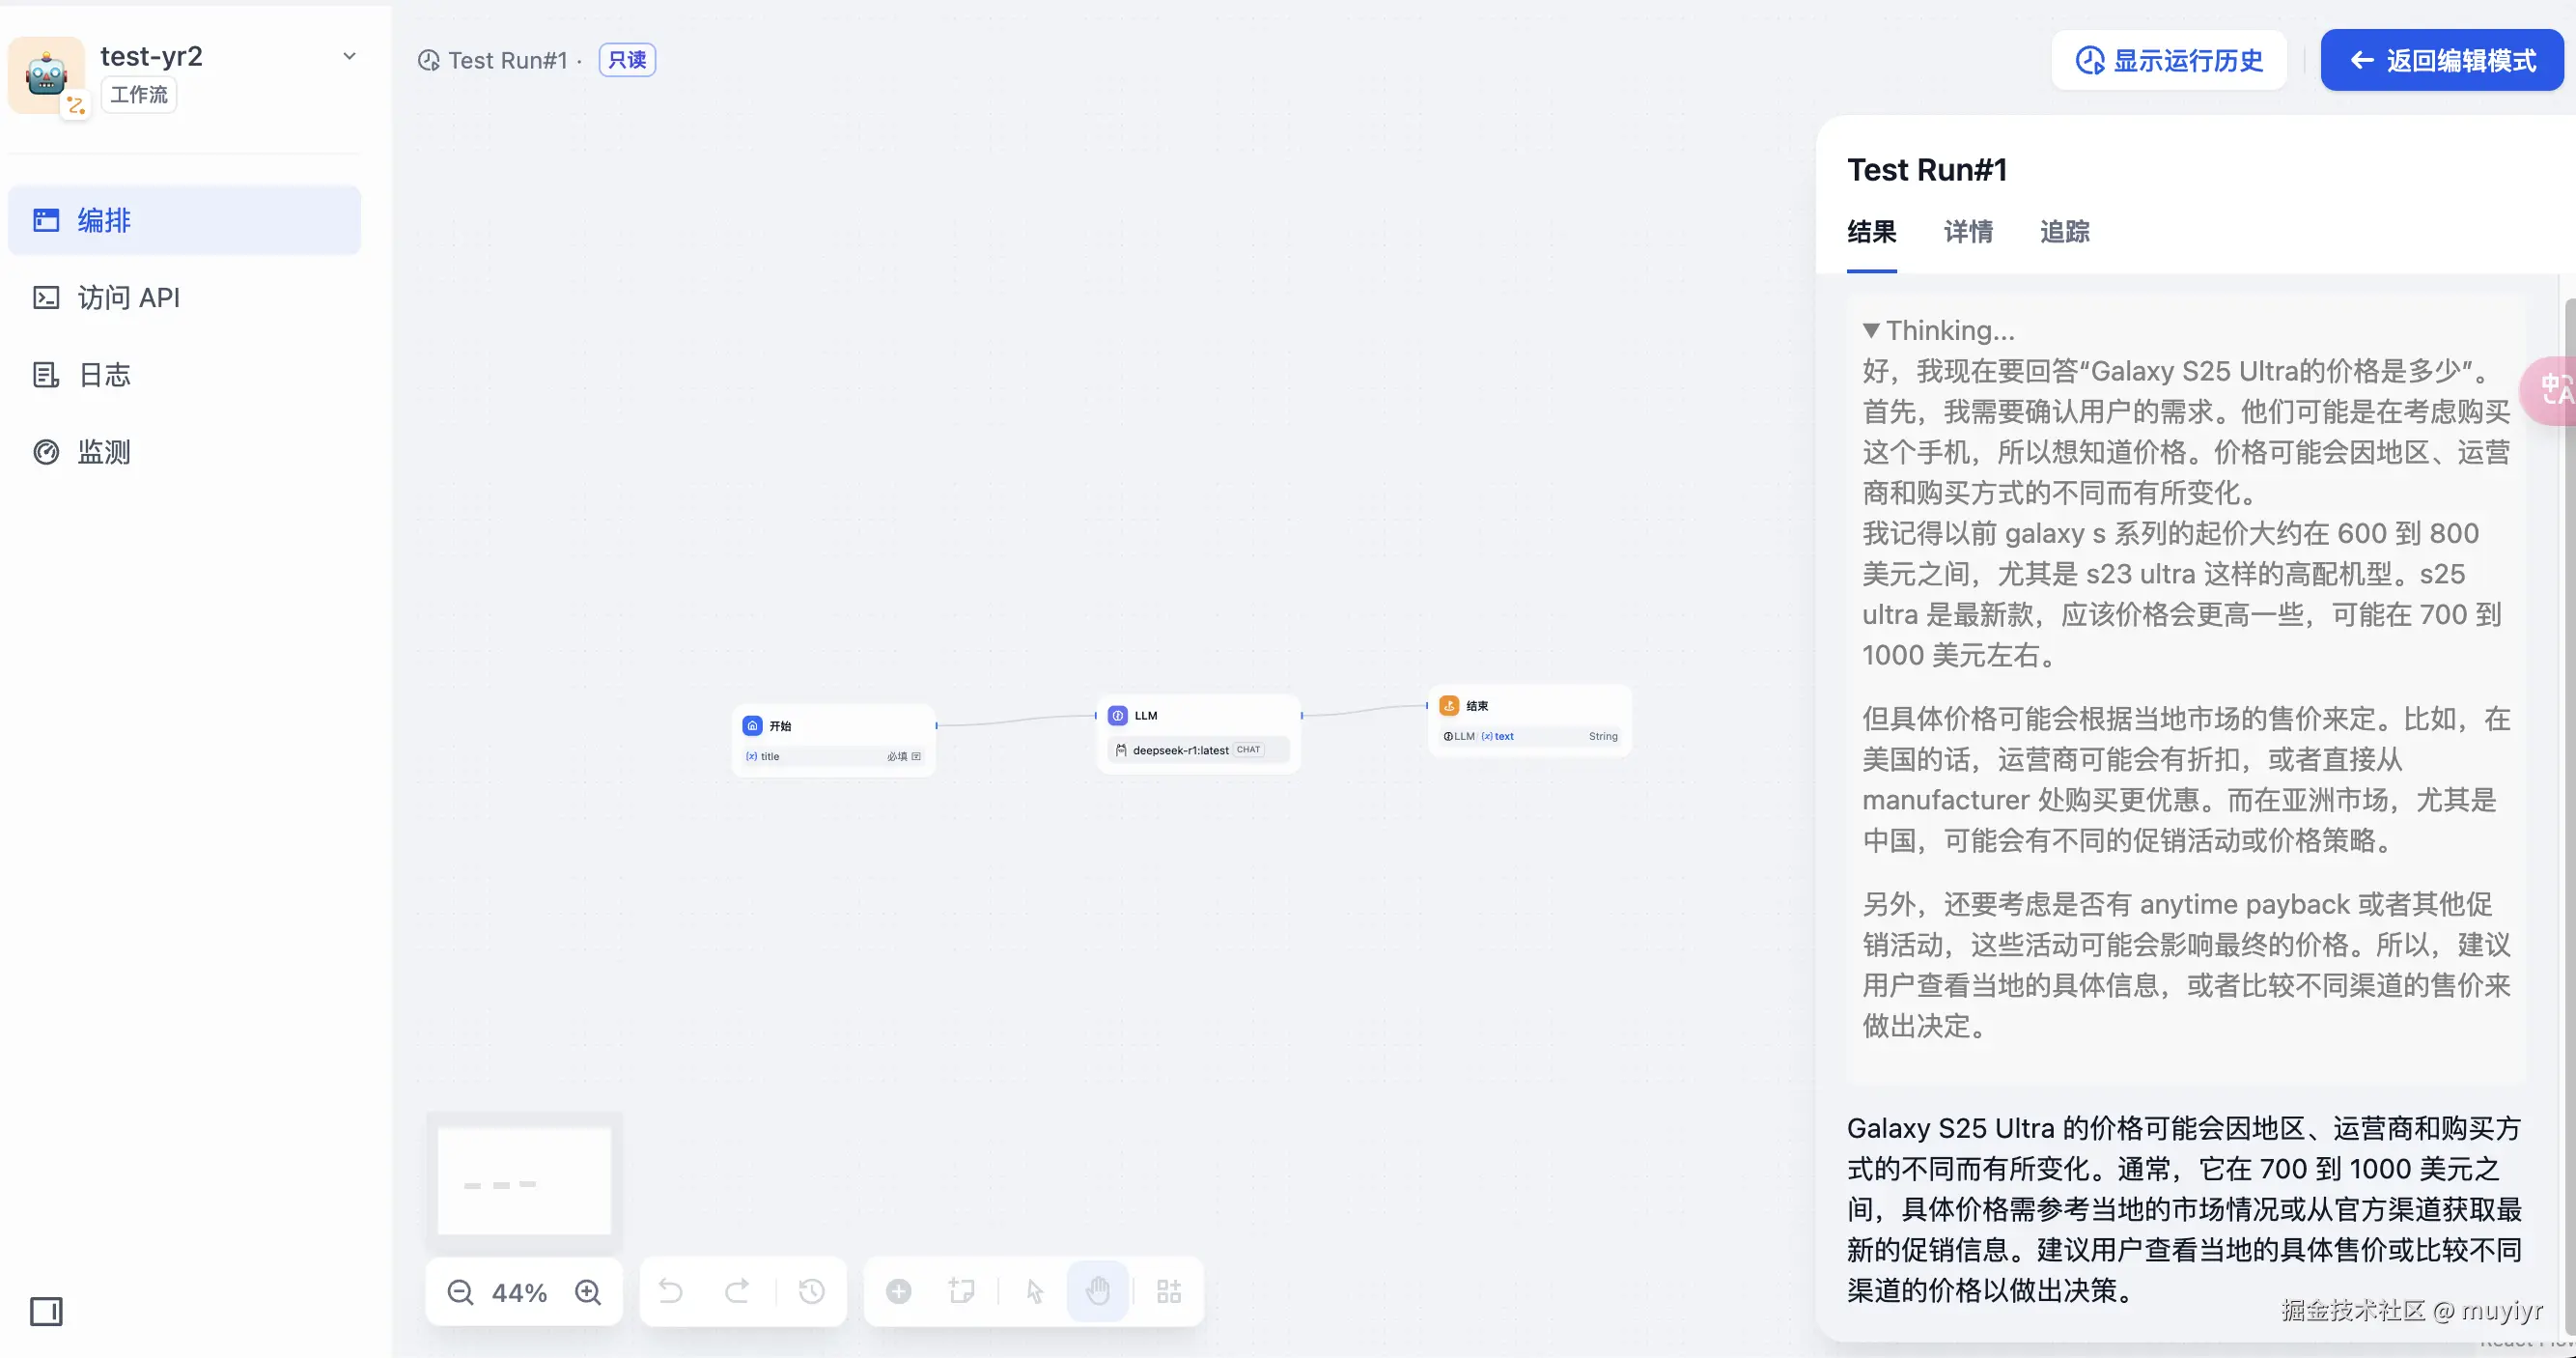Image resolution: width=2576 pixels, height=1358 pixels.
Task: Click the add note icon
Action: tap(962, 1292)
